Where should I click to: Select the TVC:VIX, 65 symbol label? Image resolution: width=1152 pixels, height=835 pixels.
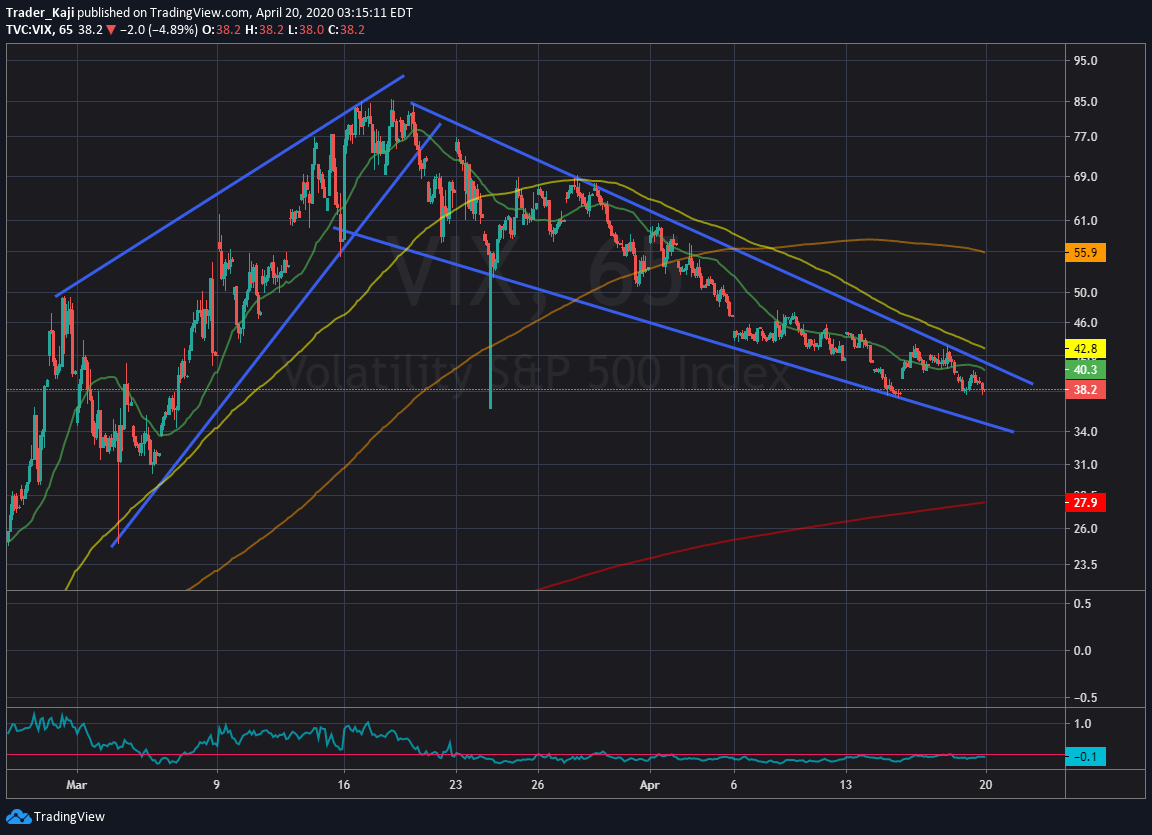39,30
